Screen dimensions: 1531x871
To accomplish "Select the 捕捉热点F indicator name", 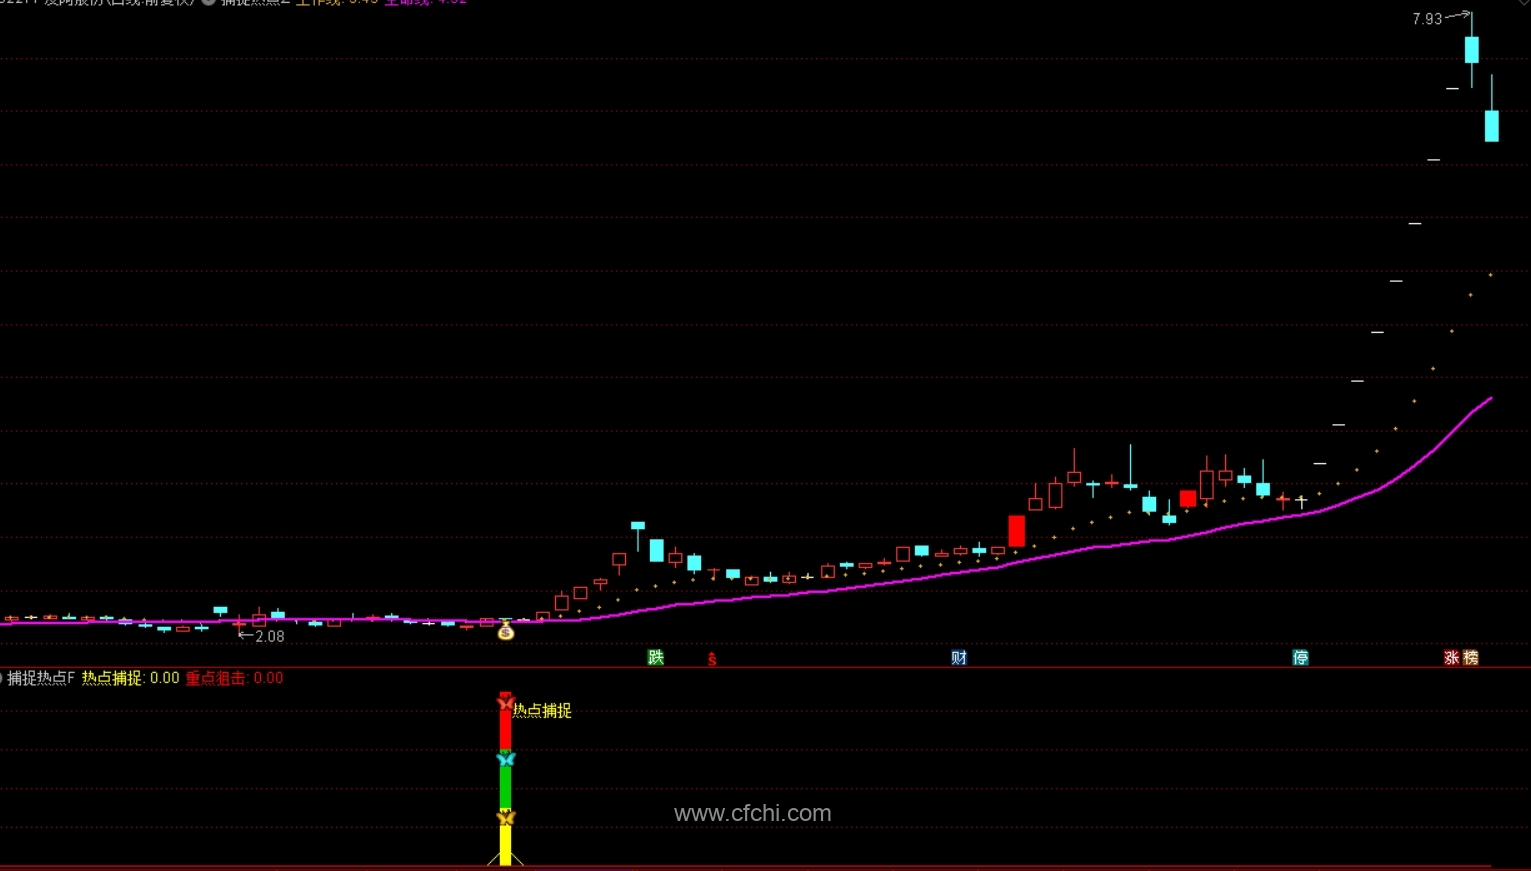I will (41, 678).
